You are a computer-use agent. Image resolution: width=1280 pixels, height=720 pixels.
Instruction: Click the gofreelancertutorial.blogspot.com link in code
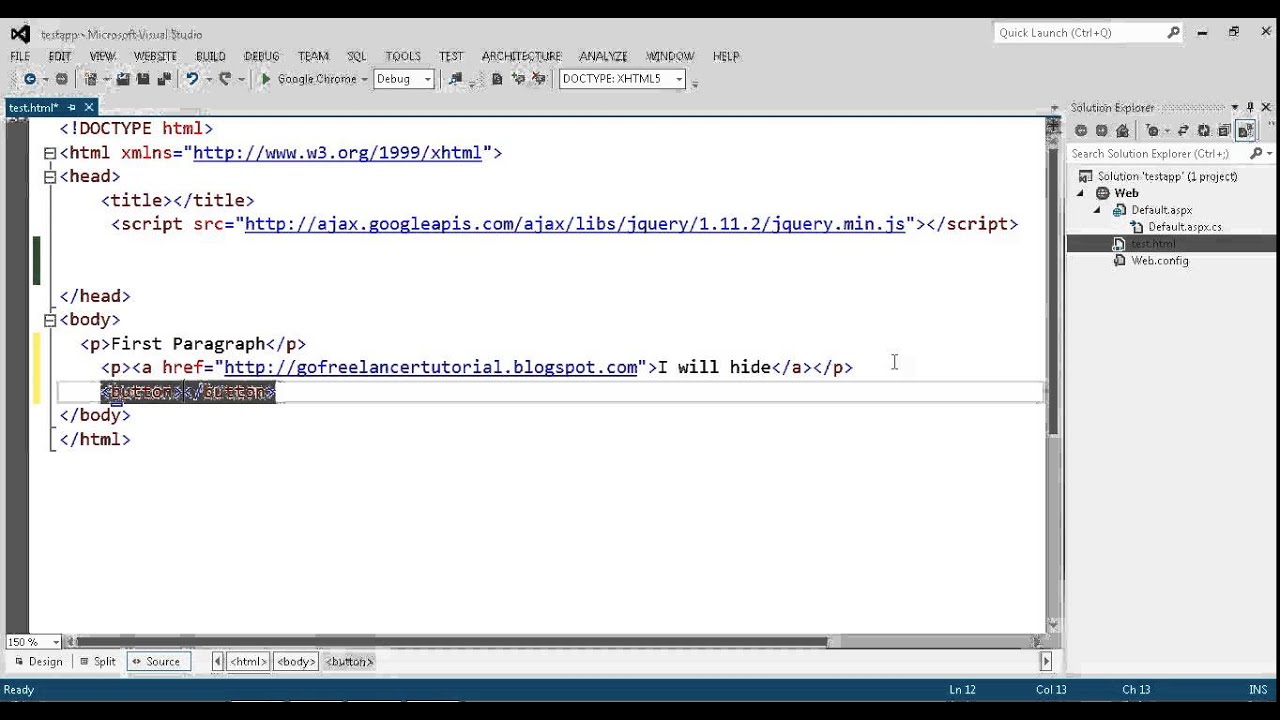click(x=430, y=367)
